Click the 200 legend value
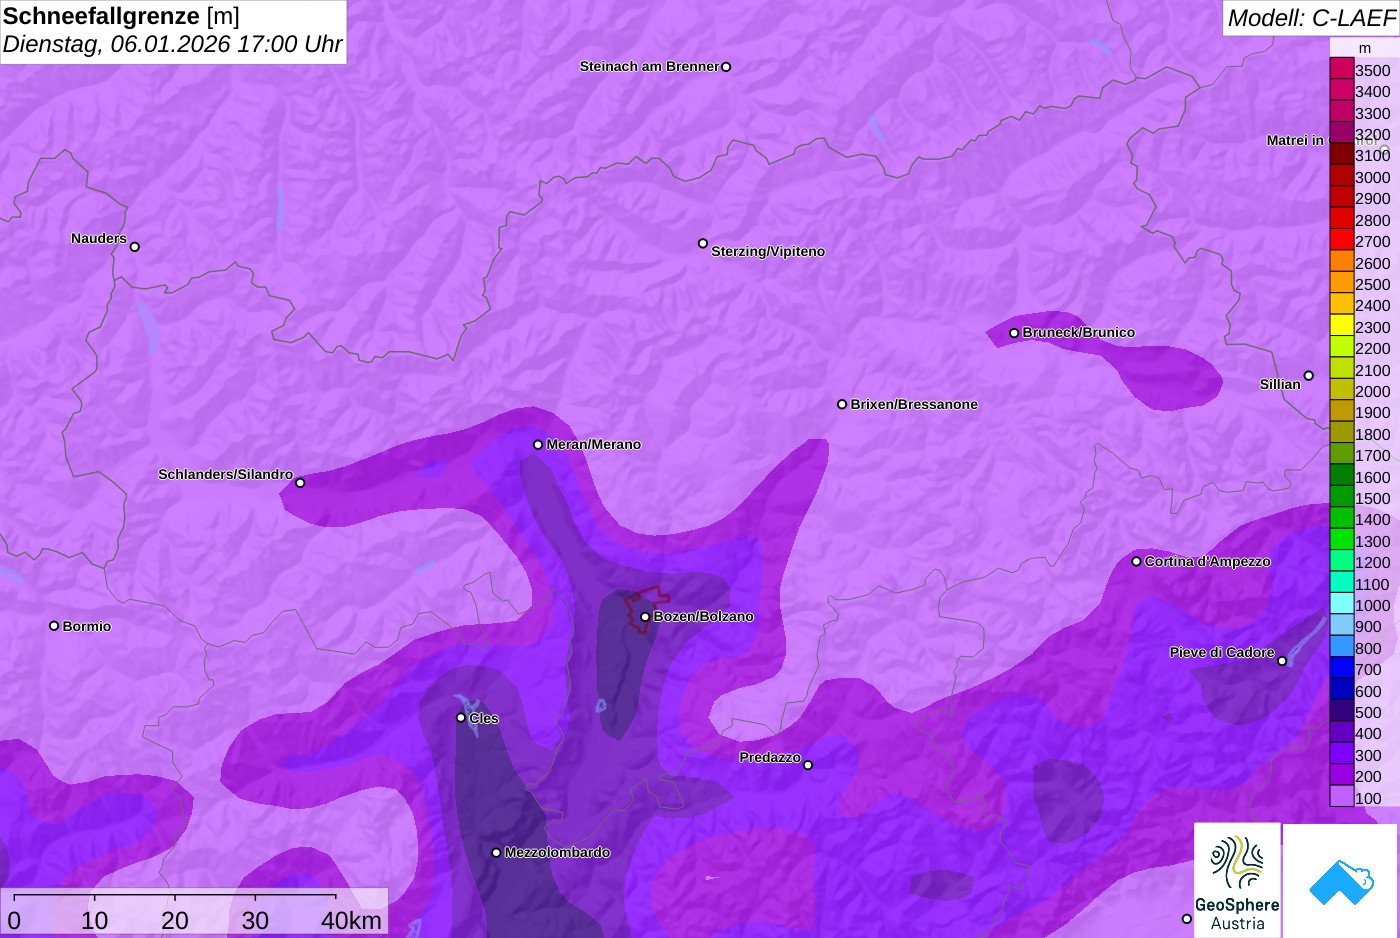This screenshot has height=938, width=1400. (x=1369, y=777)
